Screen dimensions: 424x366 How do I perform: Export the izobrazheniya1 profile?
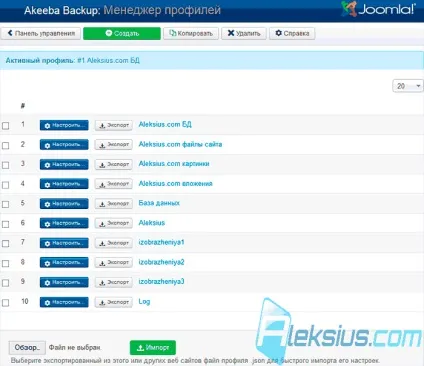114,243
